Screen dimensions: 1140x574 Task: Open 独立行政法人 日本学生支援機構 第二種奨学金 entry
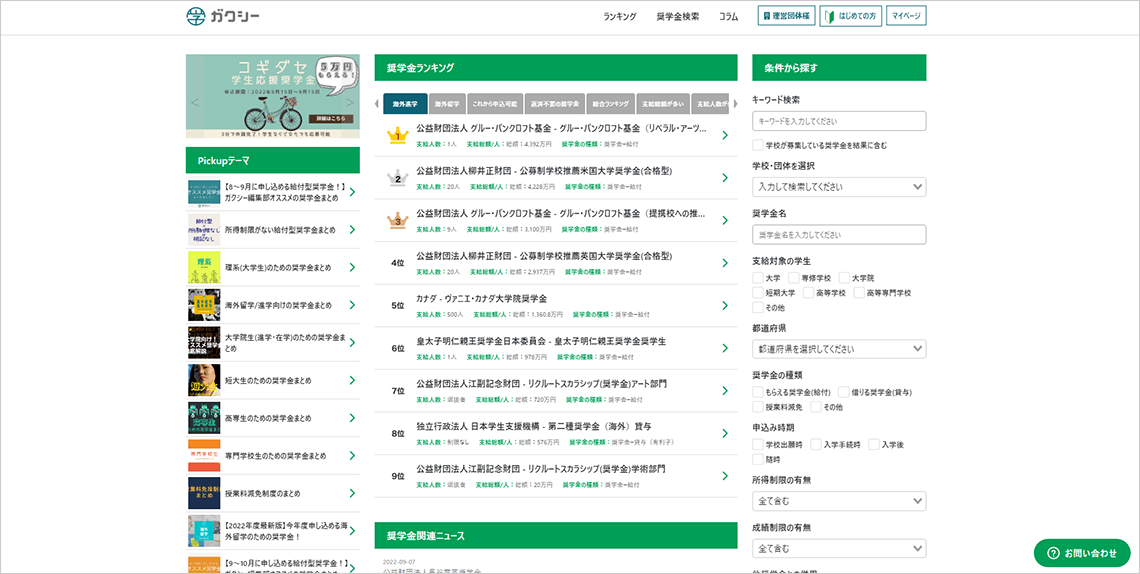(534, 427)
